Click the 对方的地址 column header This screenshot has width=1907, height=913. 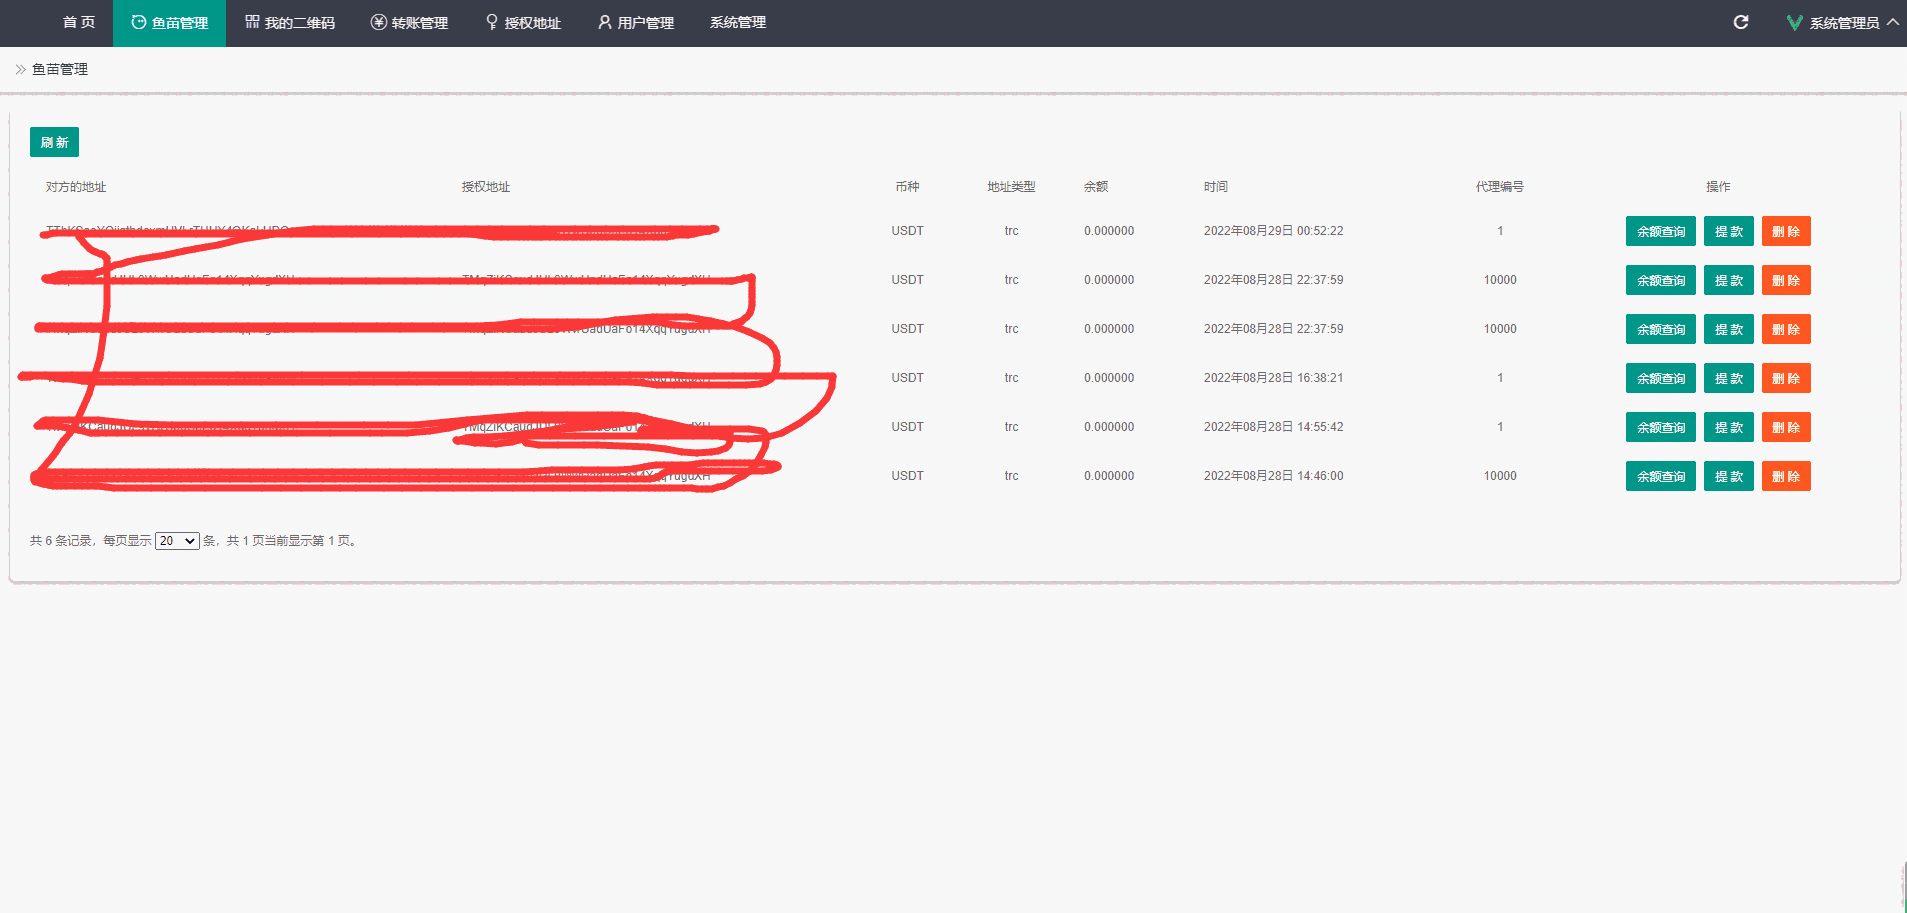point(76,187)
